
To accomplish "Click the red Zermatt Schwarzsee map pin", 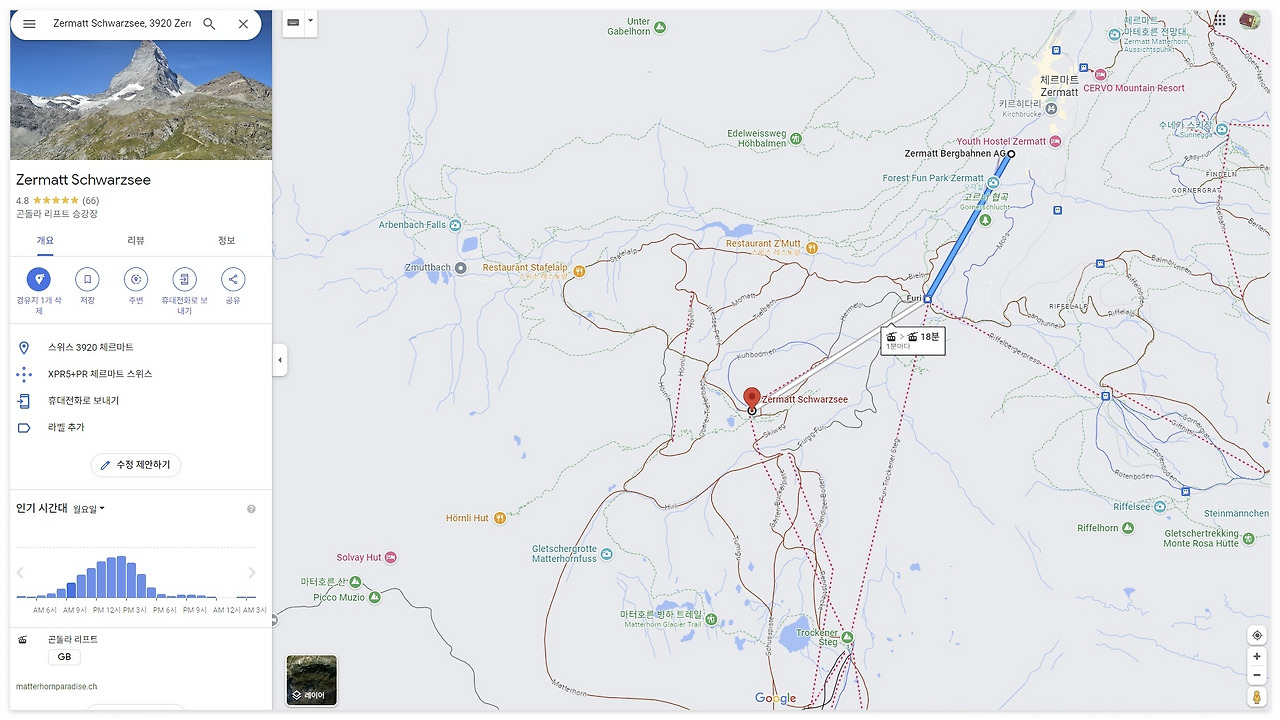I will [752, 398].
